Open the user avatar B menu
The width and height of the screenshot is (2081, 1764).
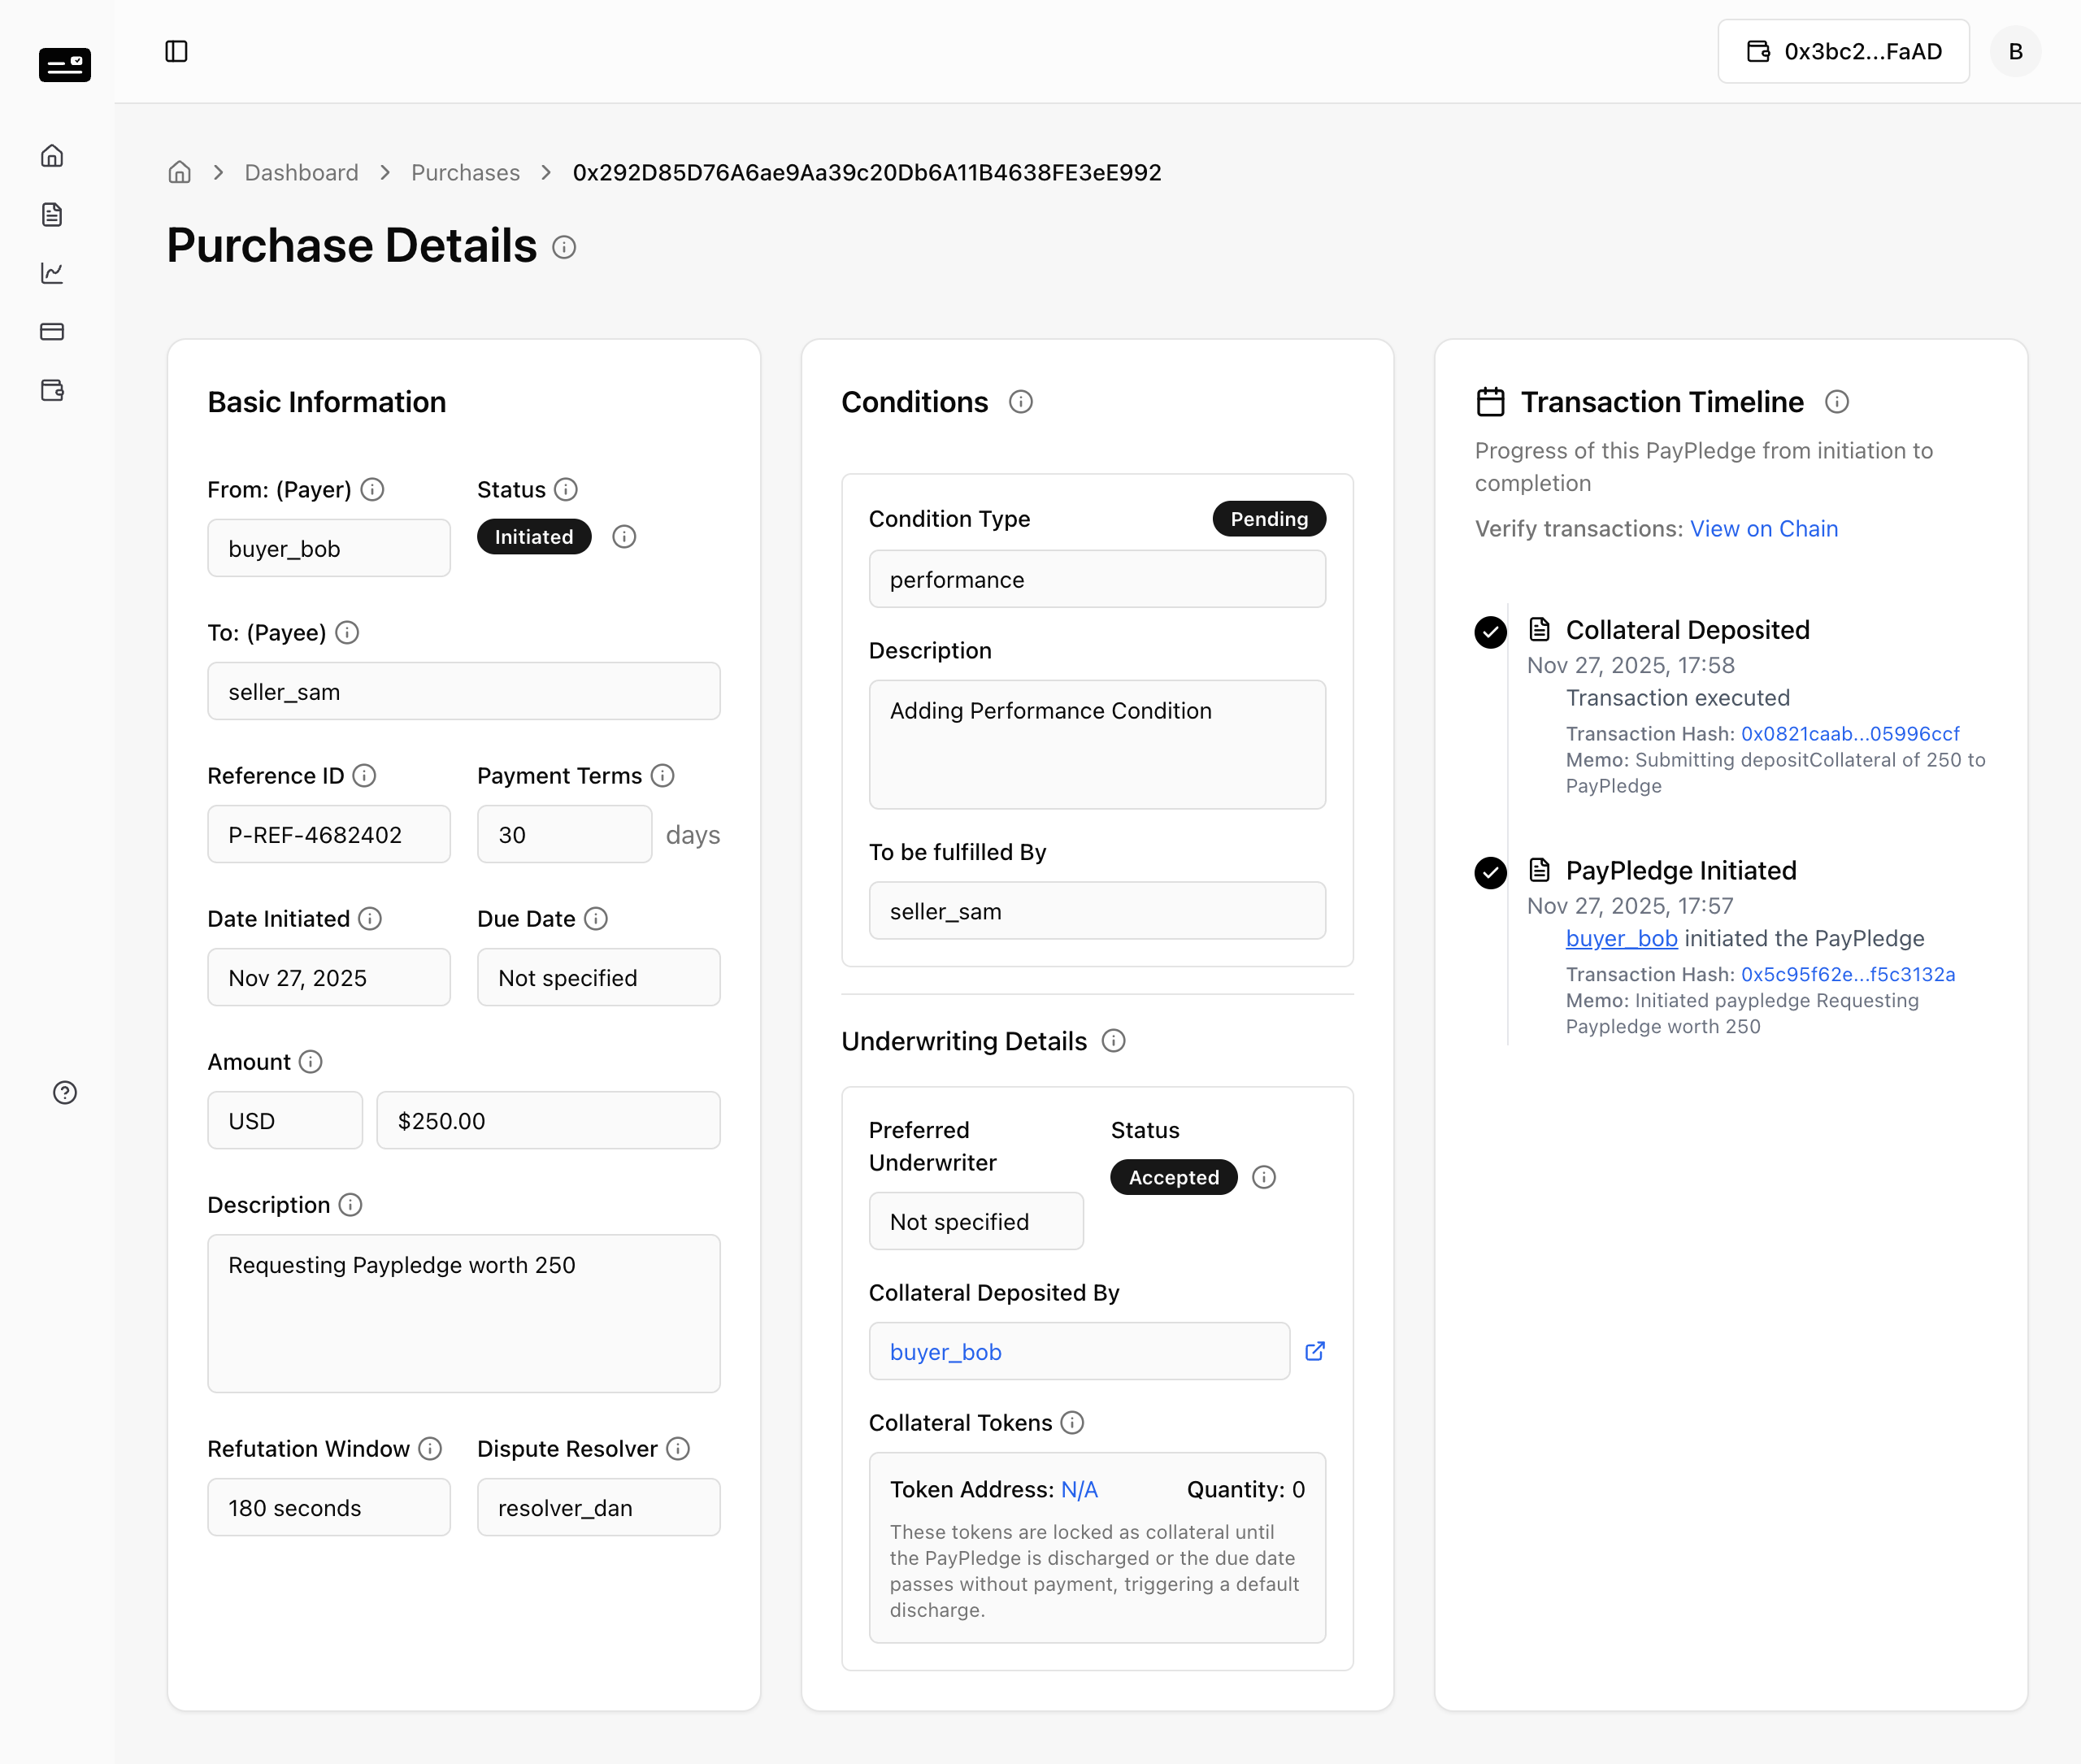[x=2015, y=51]
